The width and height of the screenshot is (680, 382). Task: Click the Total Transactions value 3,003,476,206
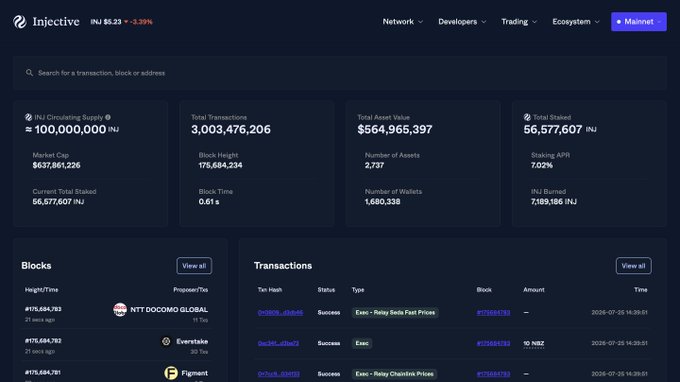(x=231, y=129)
